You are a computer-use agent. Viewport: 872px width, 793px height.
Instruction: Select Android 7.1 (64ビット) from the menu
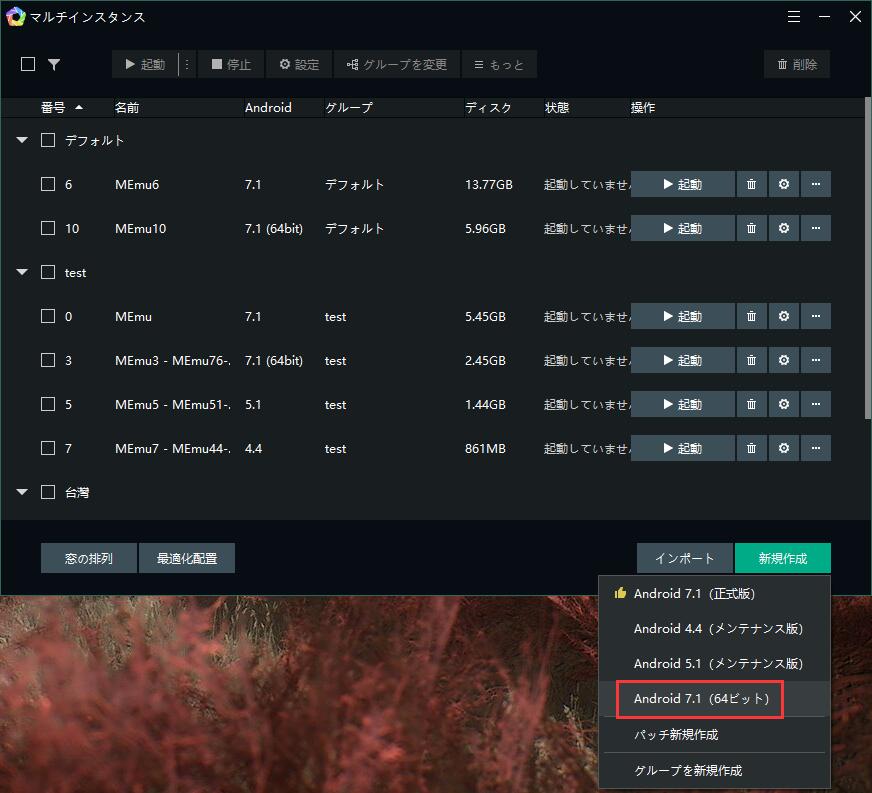click(699, 699)
